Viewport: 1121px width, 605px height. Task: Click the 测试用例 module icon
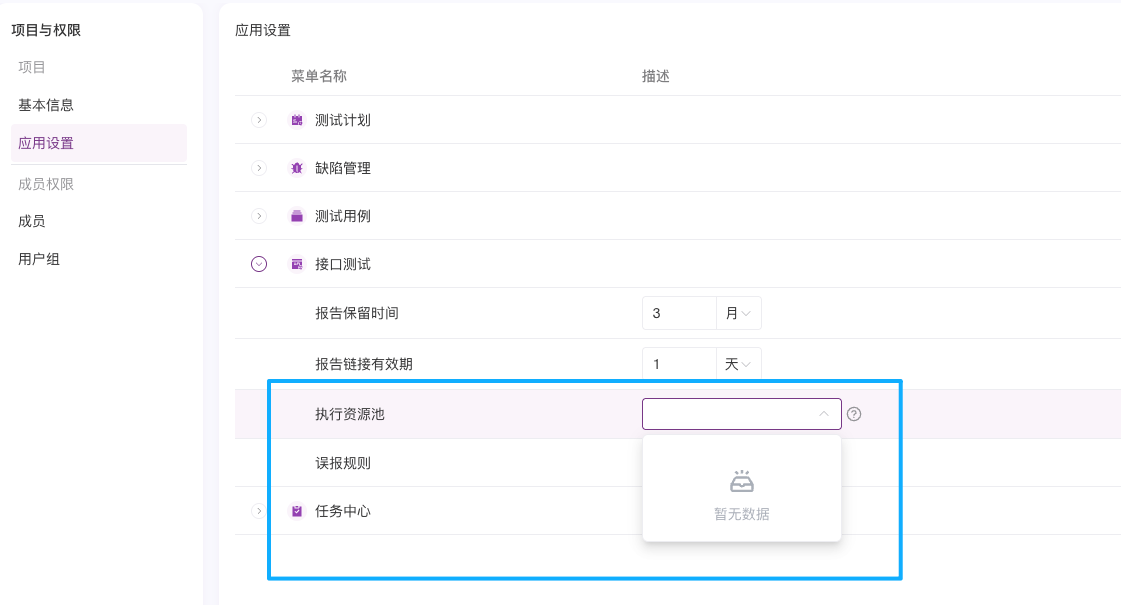(x=297, y=216)
